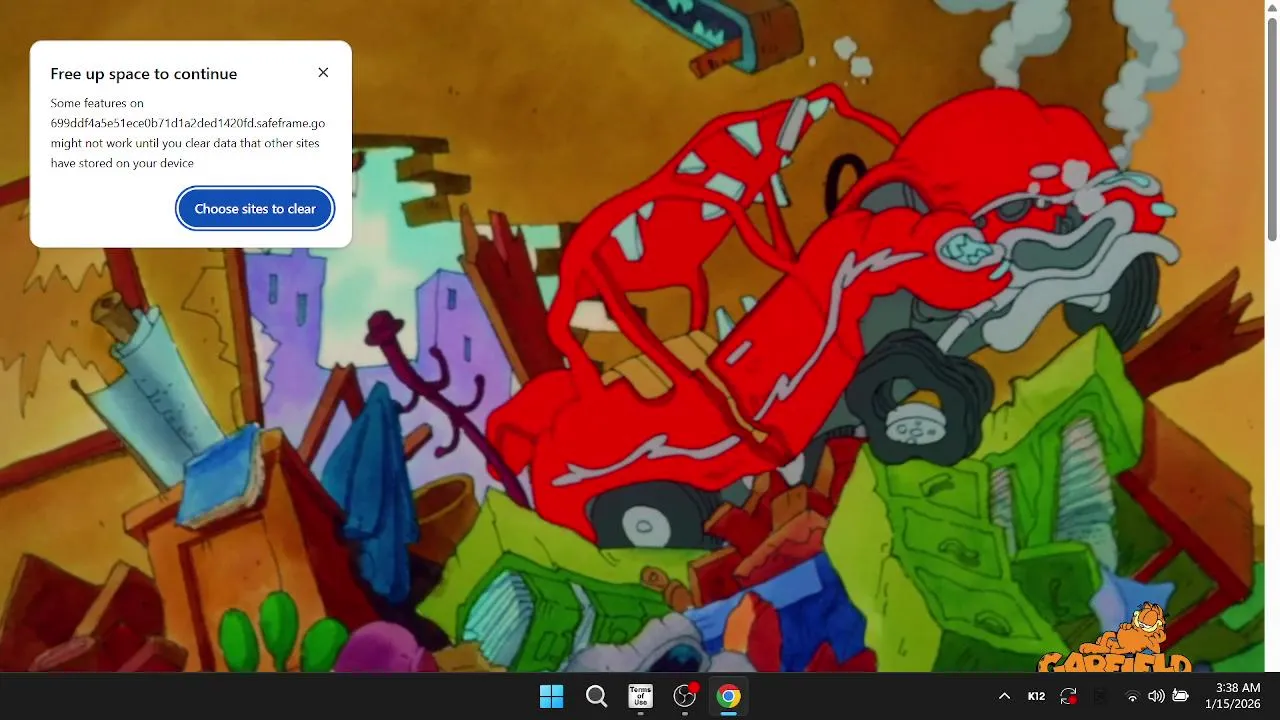The height and width of the screenshot is (720, 1280).
Task: Open taskbar Search magnifier
Action: pos(596,697)
